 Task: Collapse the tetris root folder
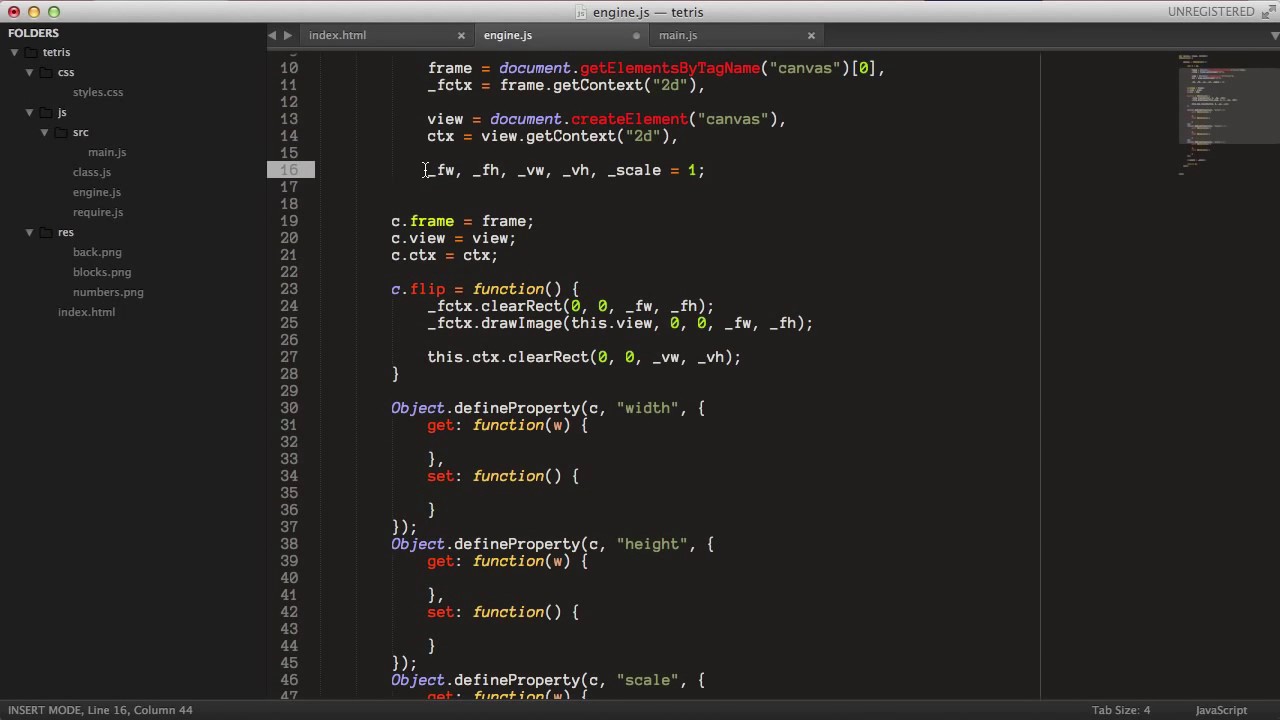tap(14, 52)
